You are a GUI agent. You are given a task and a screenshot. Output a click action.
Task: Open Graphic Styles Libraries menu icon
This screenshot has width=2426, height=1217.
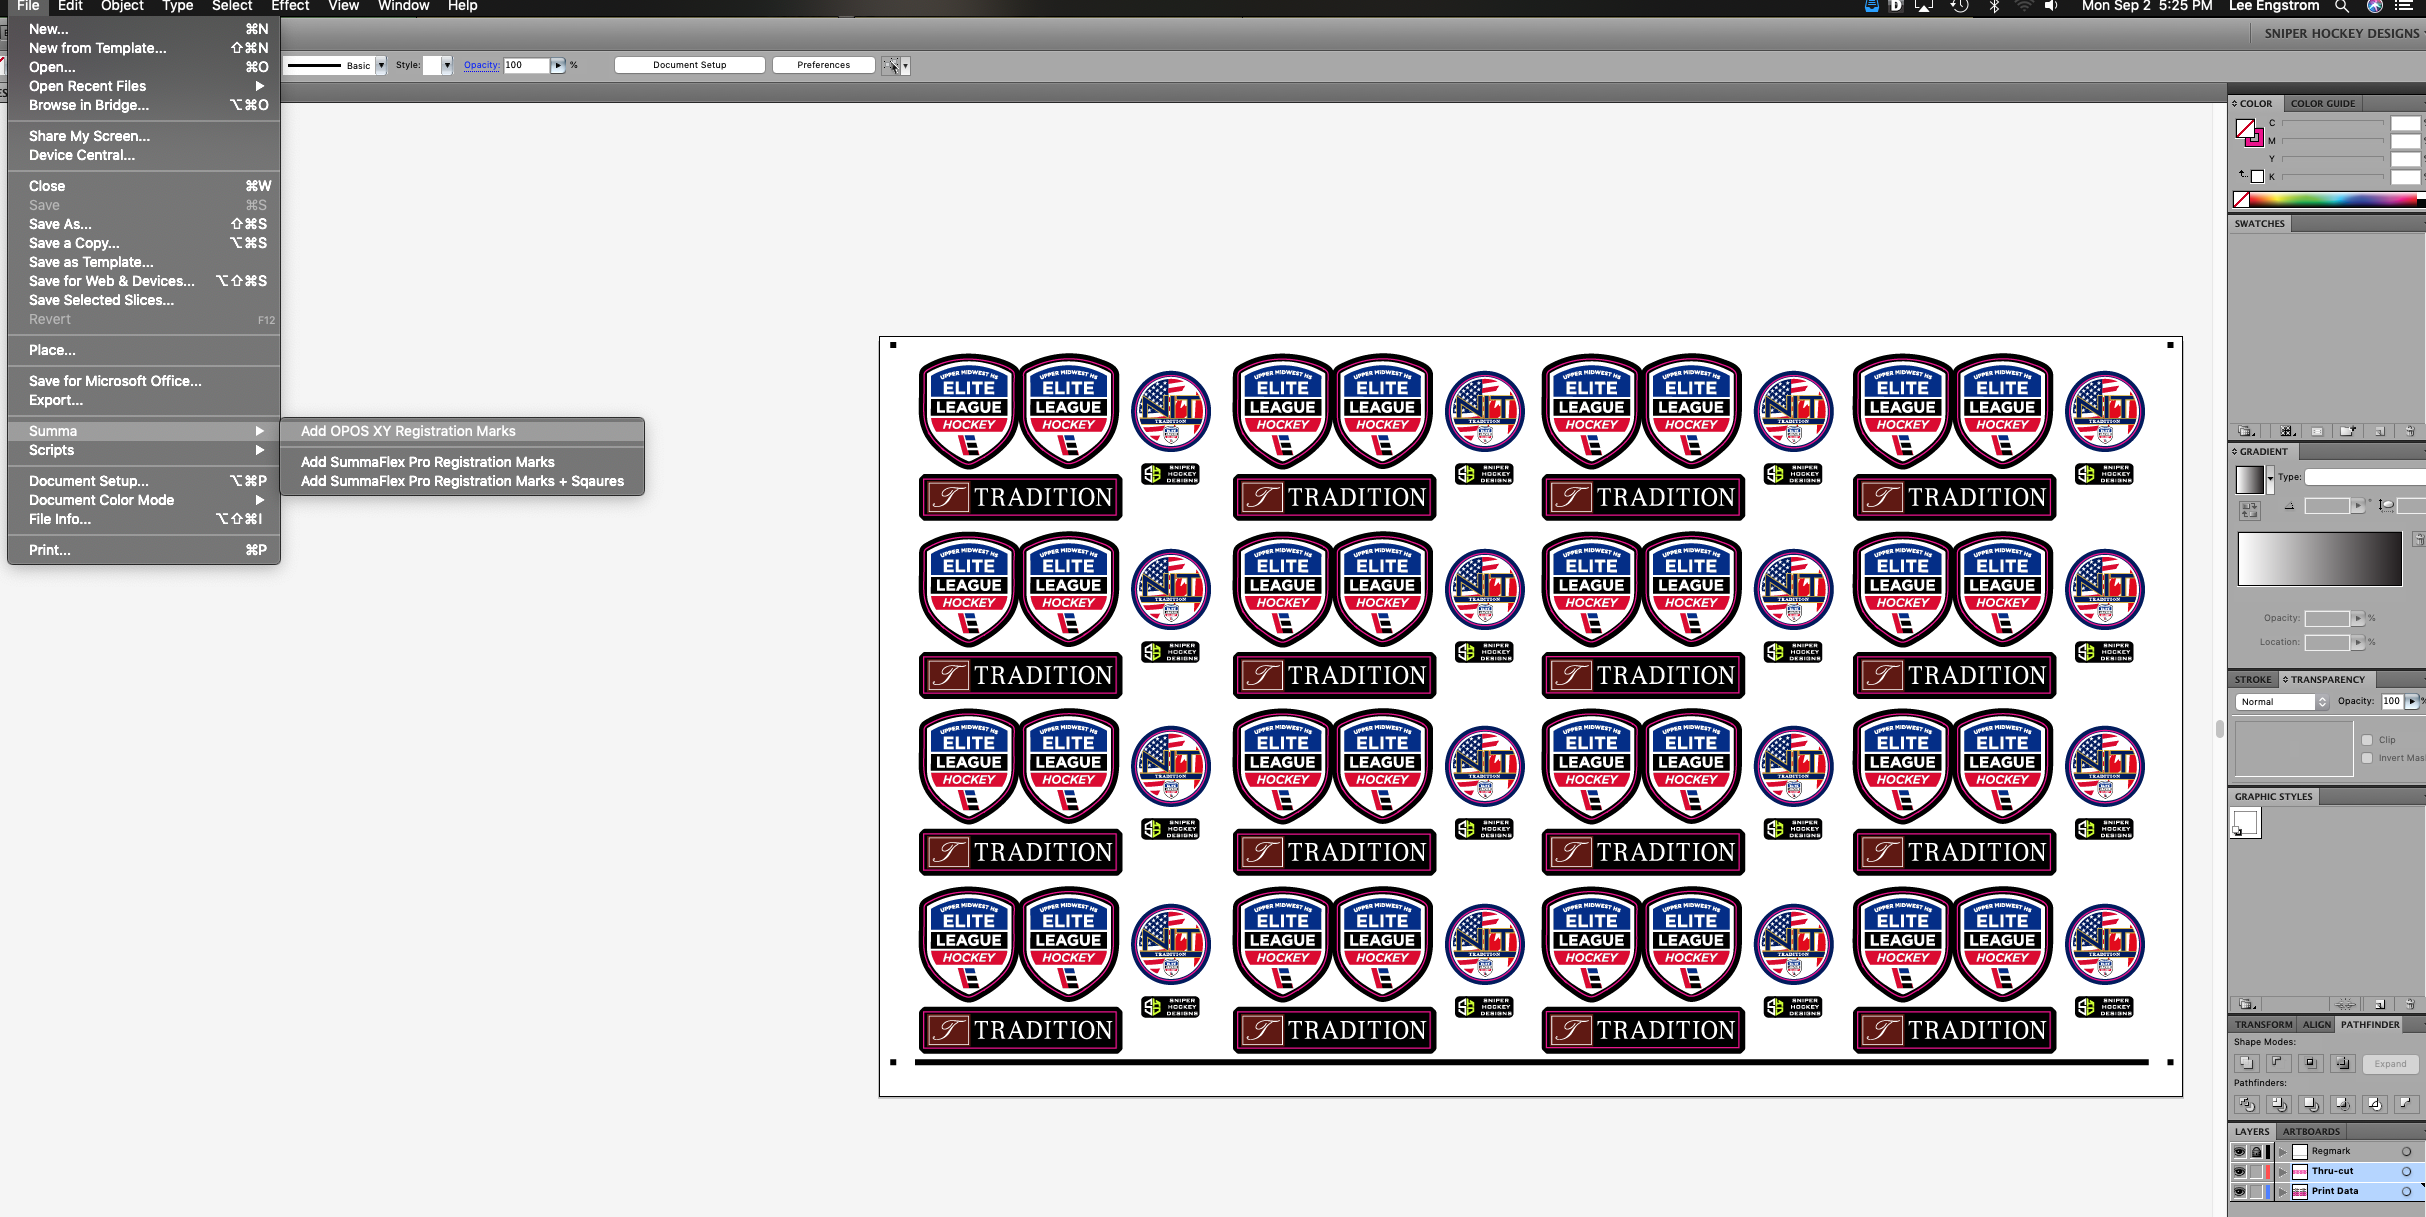click(2246, 1004)
